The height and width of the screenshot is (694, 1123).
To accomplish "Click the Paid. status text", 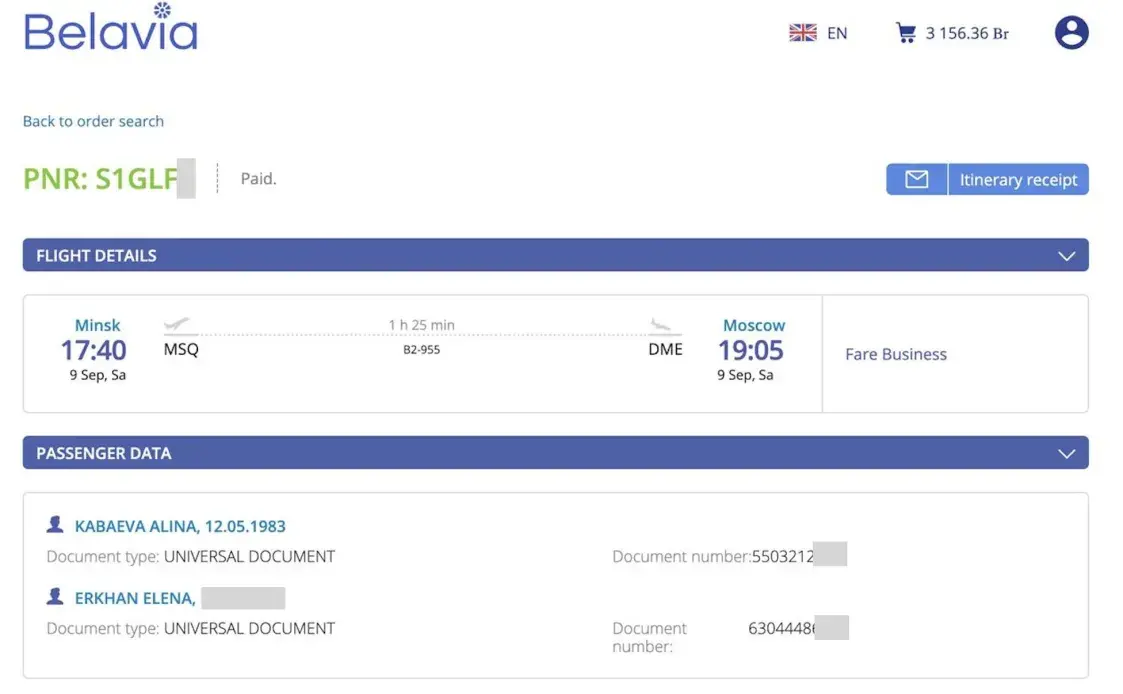I will coord(259,178).
